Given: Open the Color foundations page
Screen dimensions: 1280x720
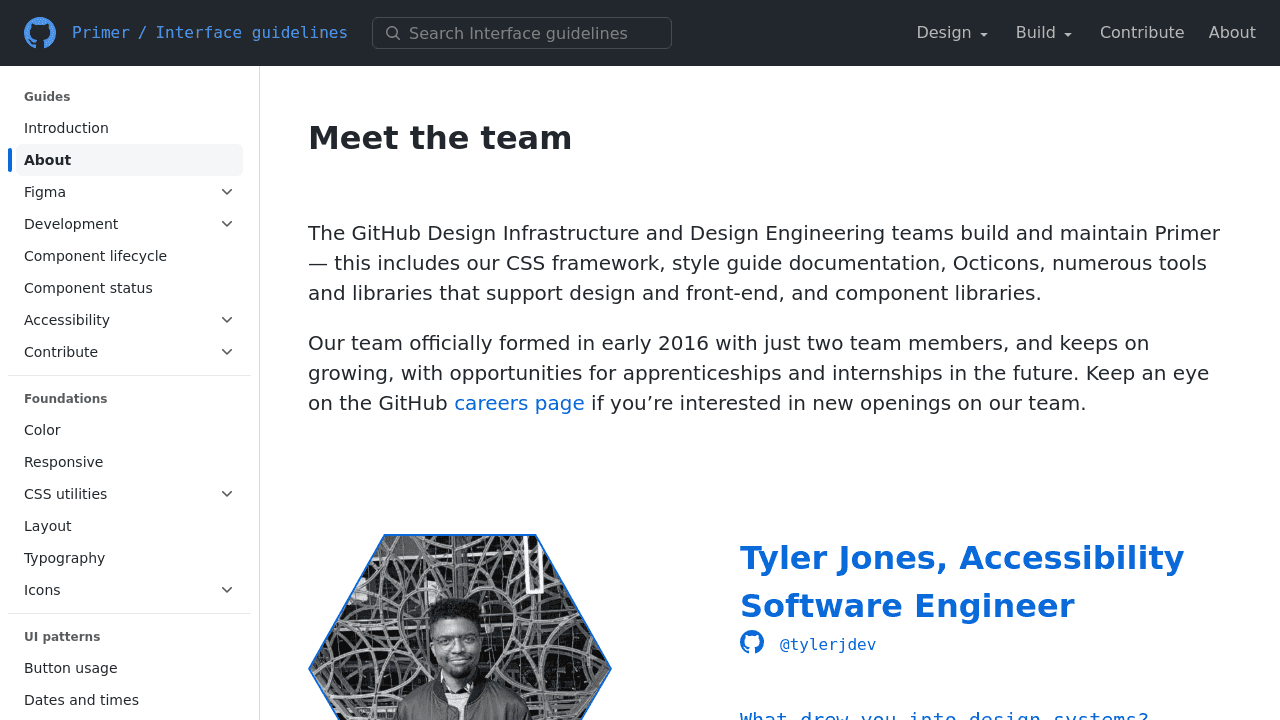Looking at the screenshot, I should [x=42, y=430].
